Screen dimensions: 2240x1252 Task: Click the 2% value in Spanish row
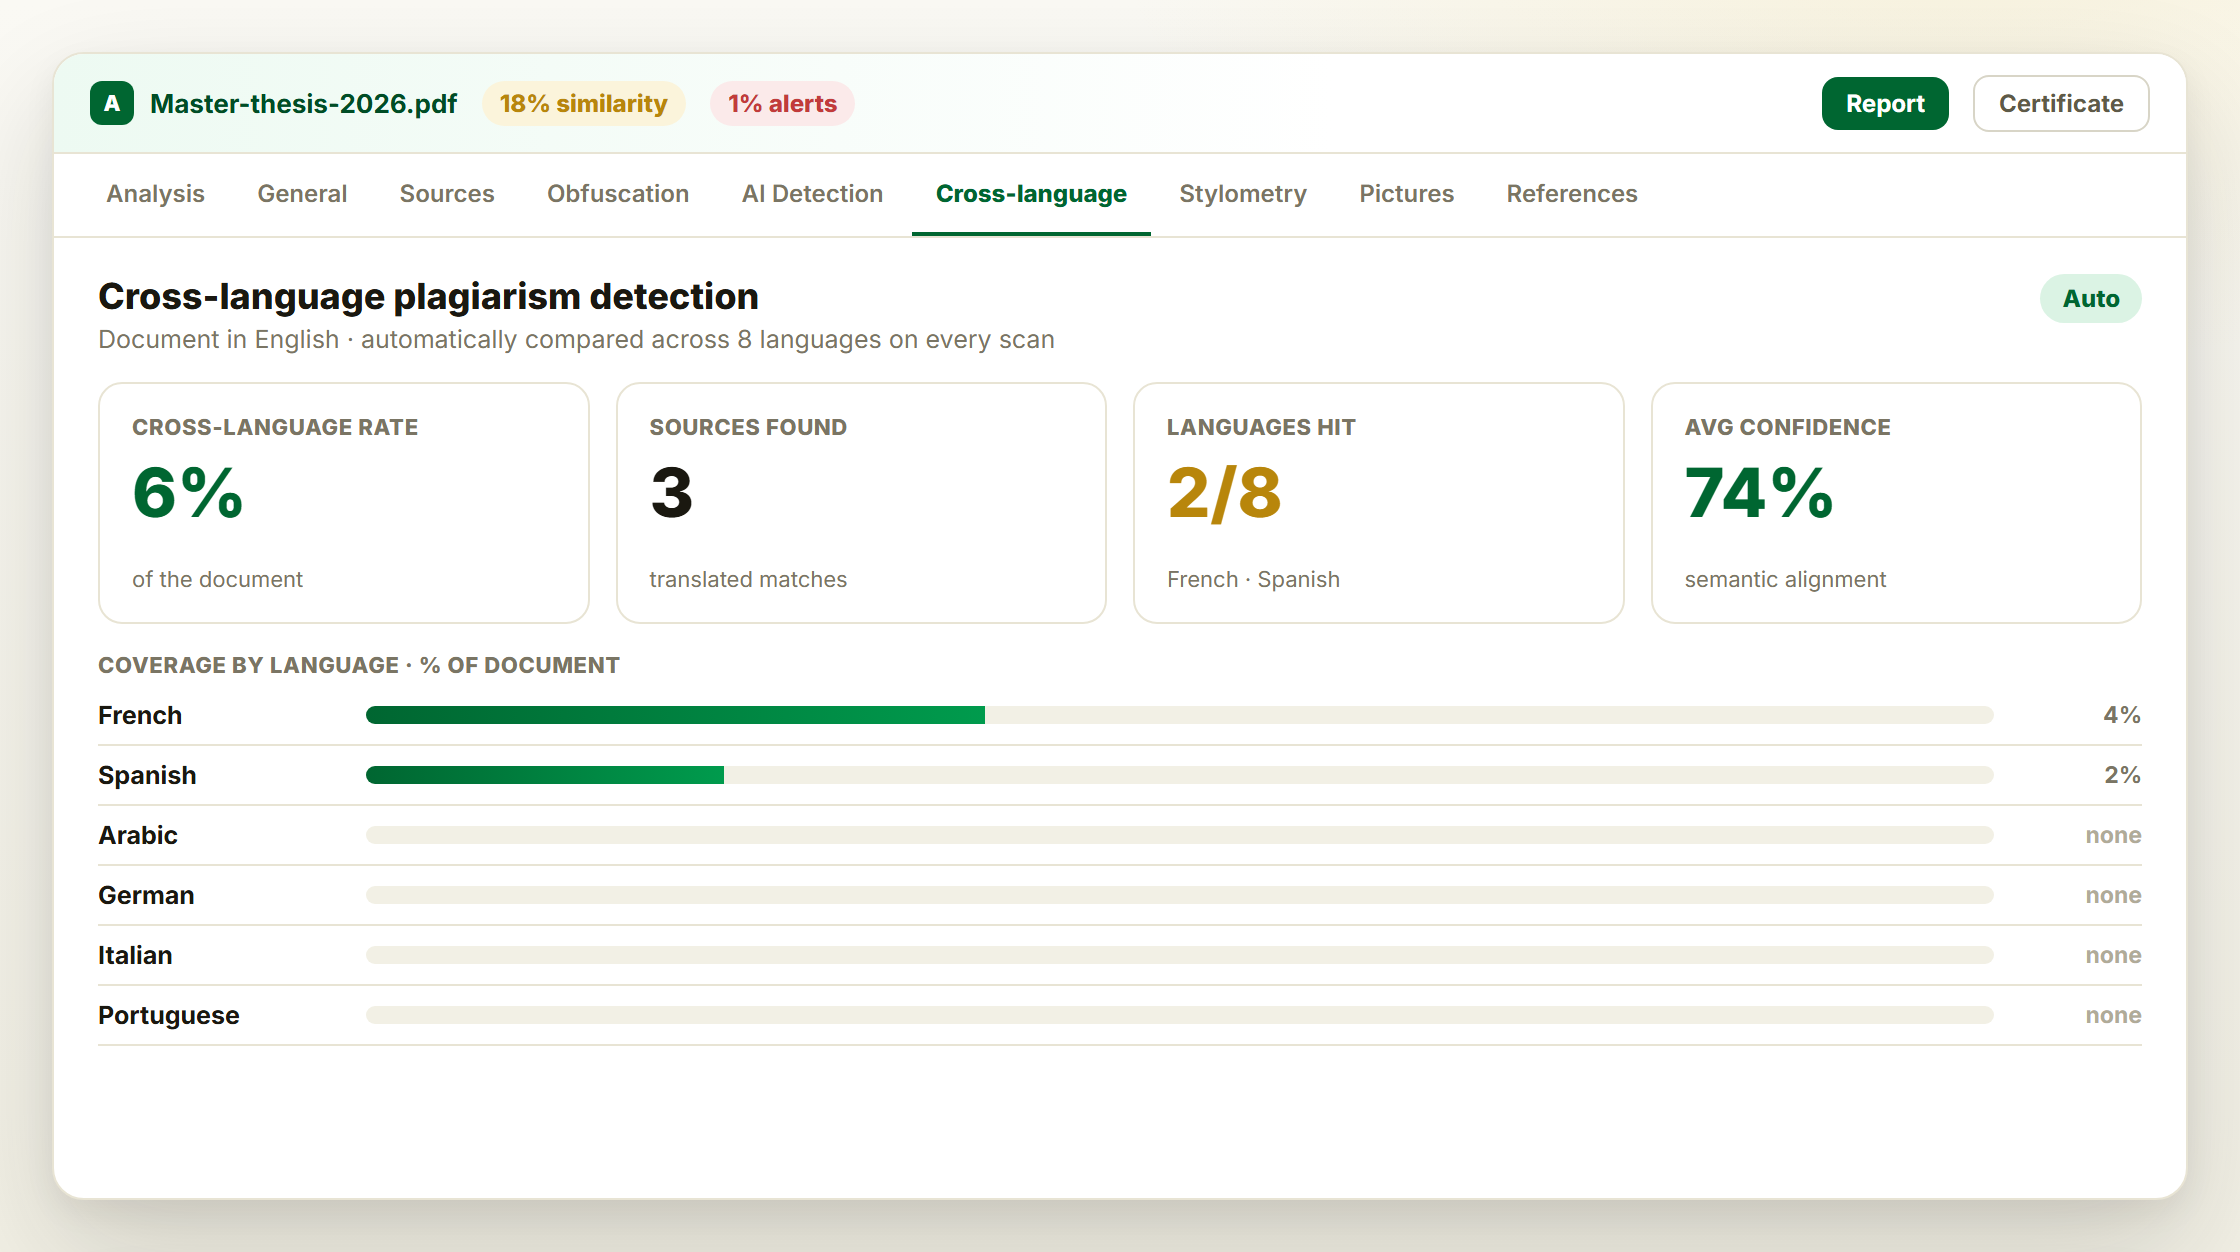point(2122,775)
